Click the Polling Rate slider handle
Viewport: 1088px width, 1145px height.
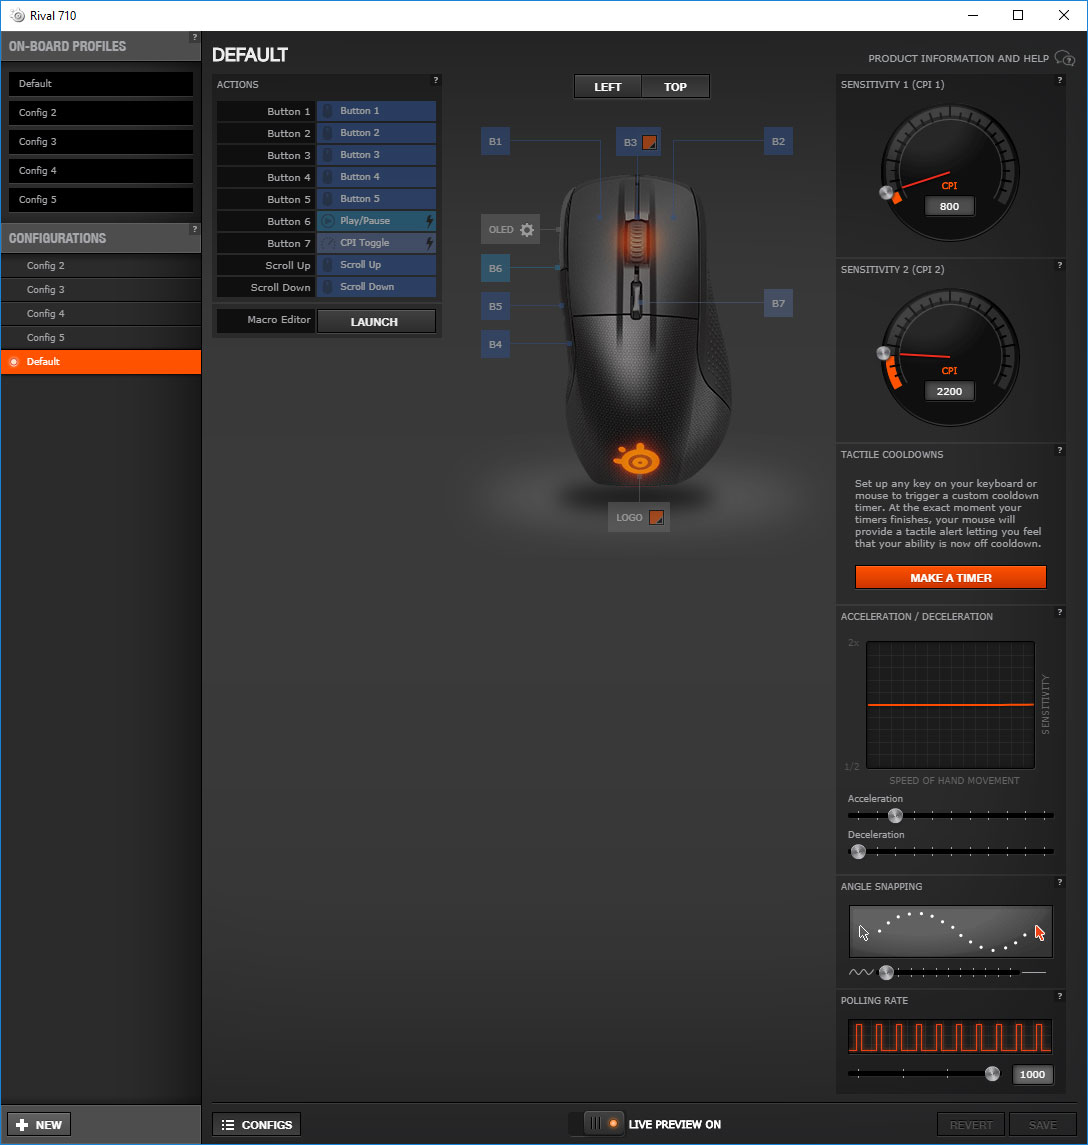coord(992,1073)
